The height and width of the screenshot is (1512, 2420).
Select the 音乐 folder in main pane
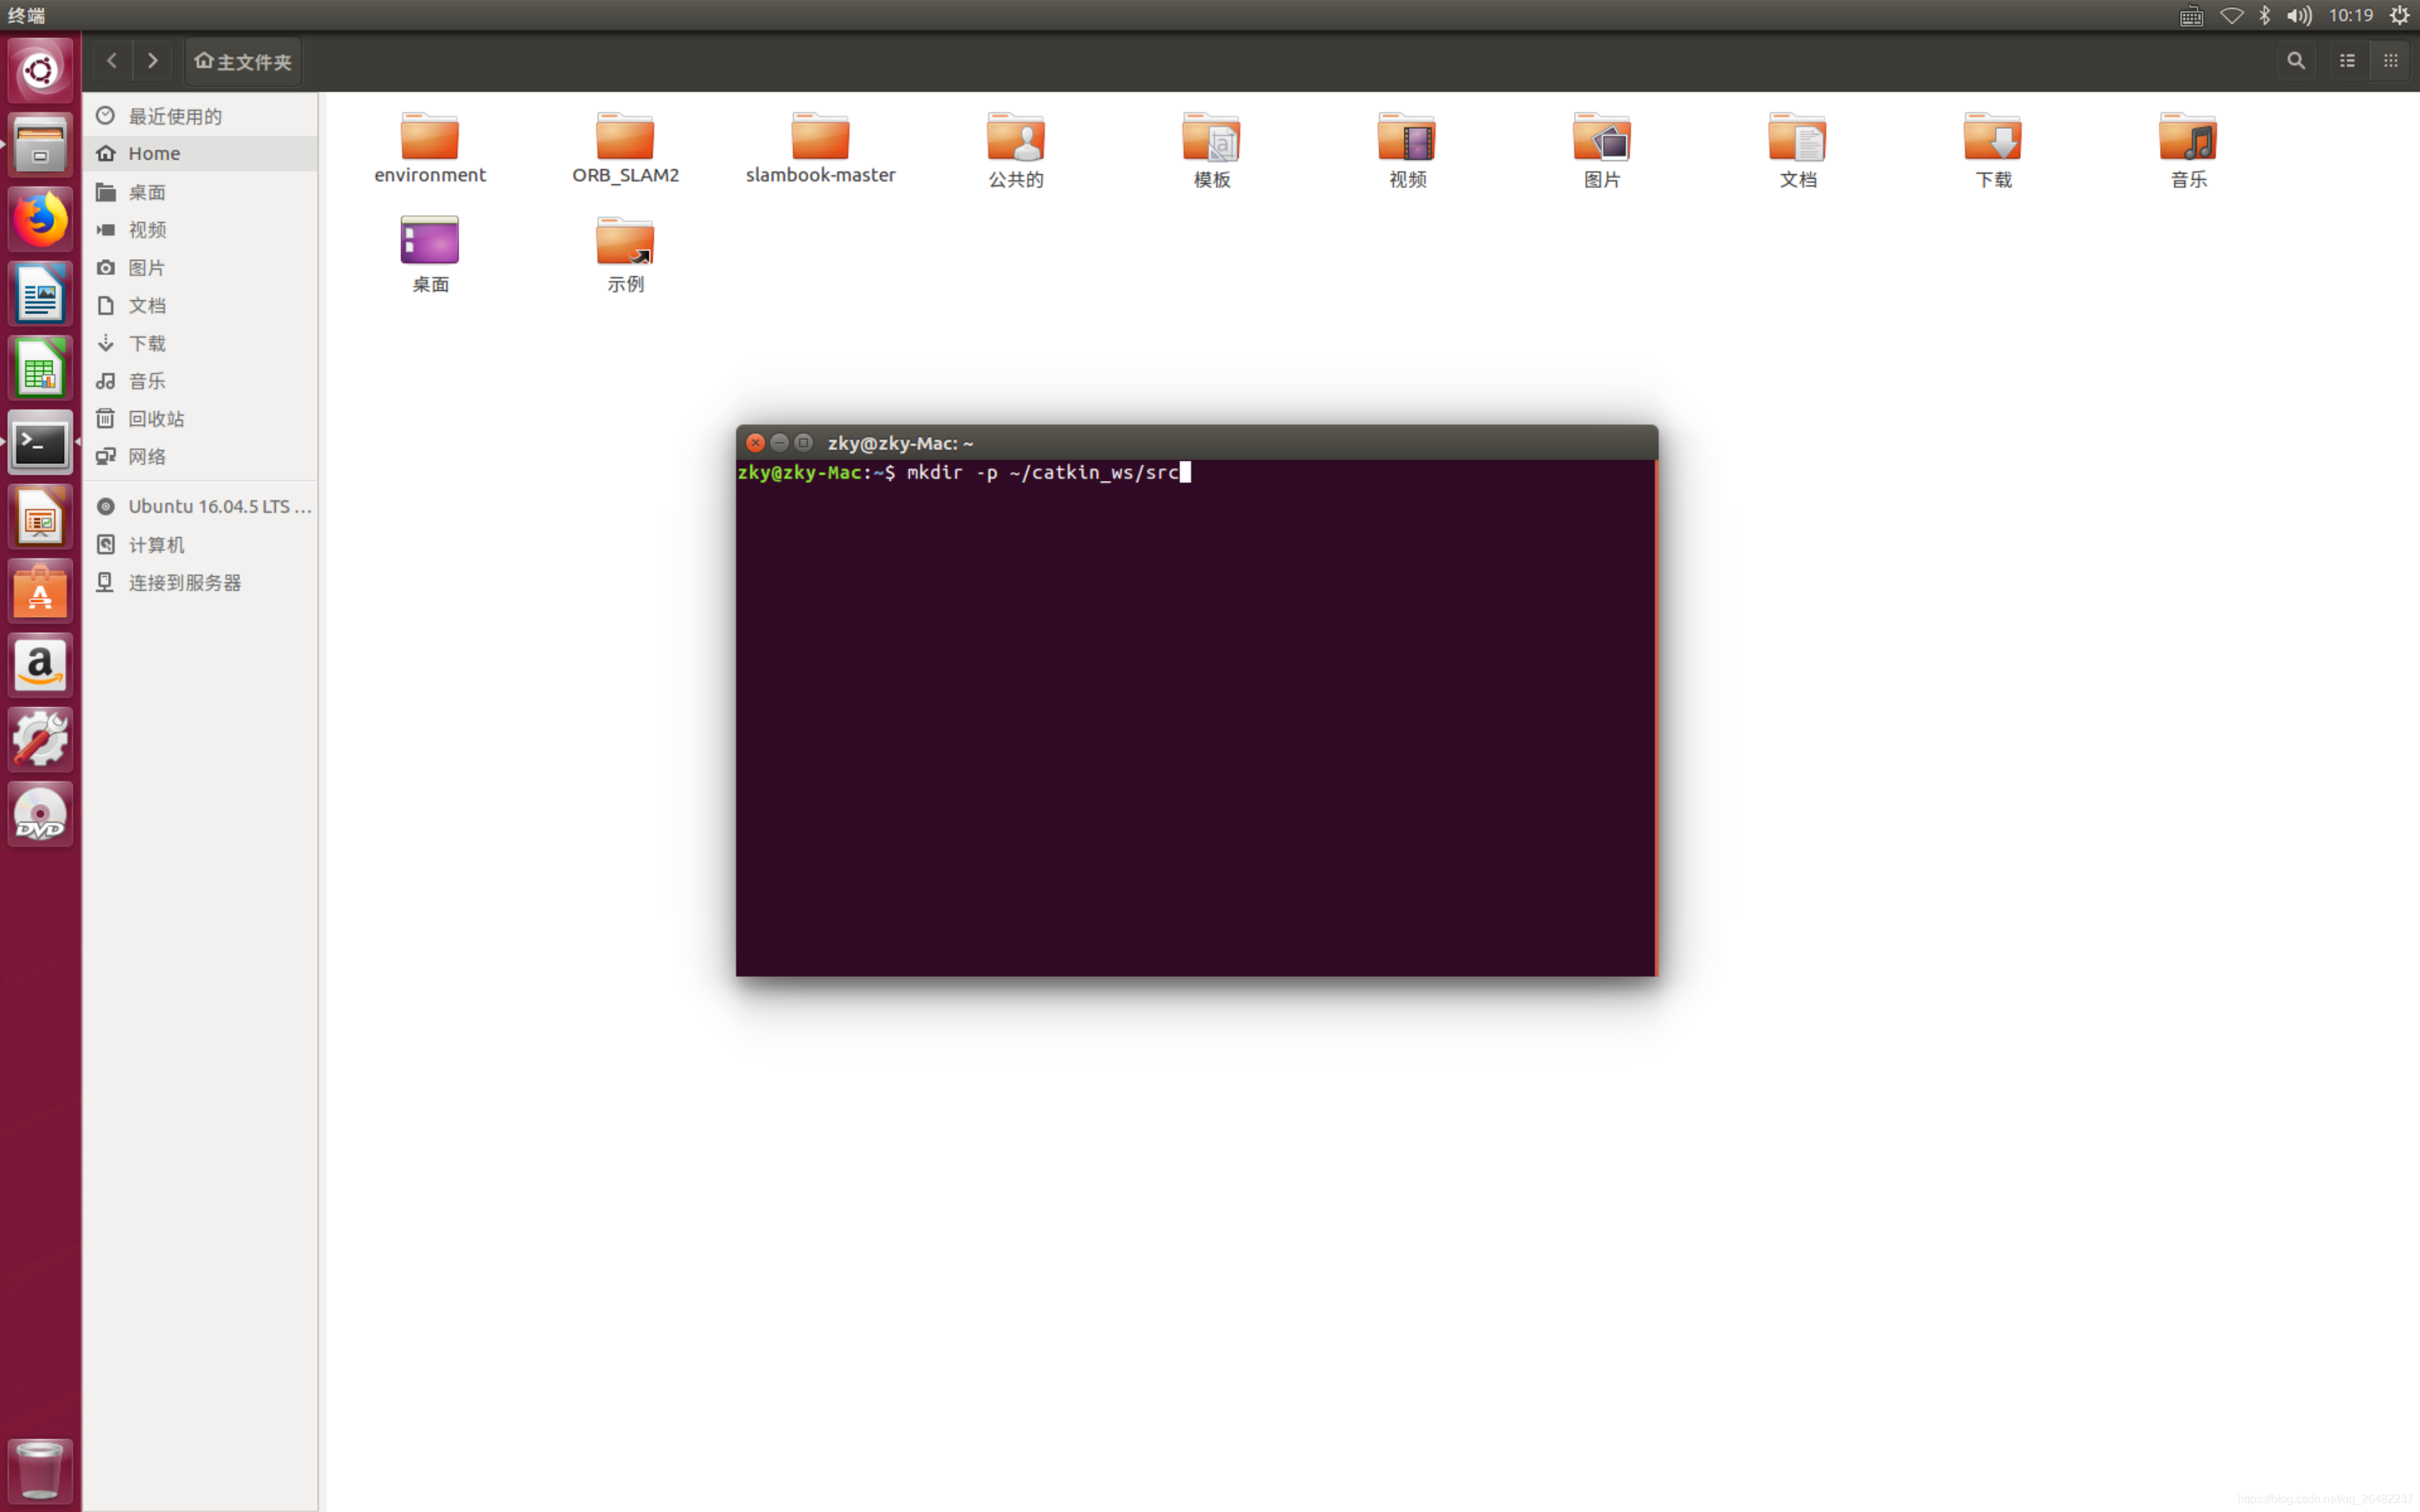pos(2188,150)
